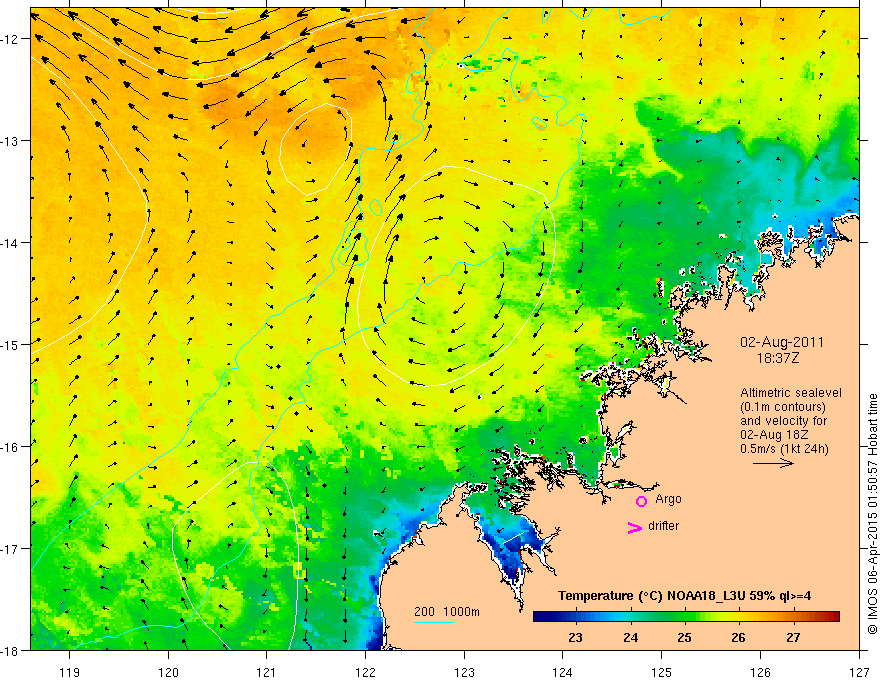Click the vertical IMOS copyright timestamp text
Screen dimensions: 880x680
(872, 514)
